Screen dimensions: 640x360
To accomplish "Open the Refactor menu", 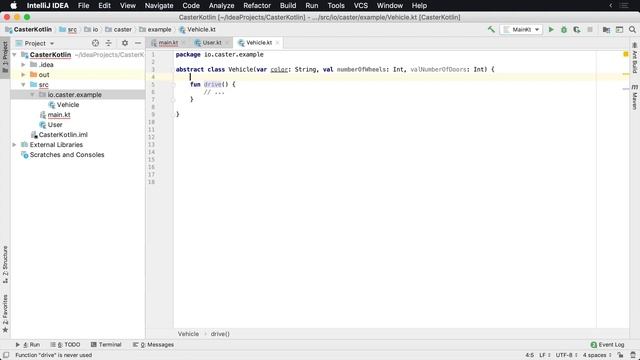I will pos(257,6).
